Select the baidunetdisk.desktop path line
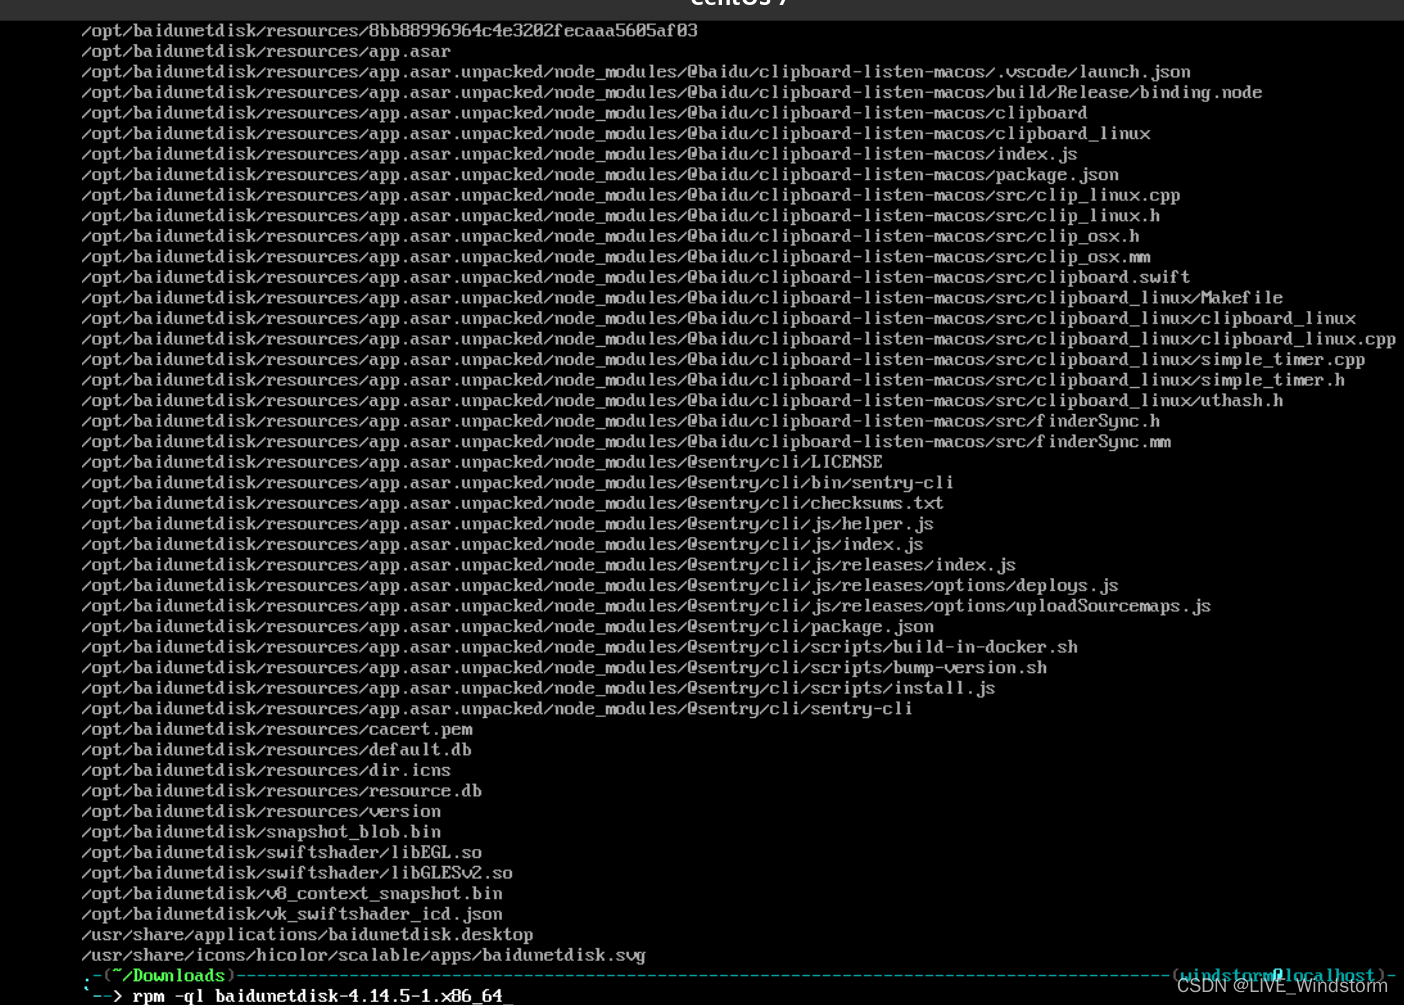This screenshot has height=1005, width=1404. (307, 934)
